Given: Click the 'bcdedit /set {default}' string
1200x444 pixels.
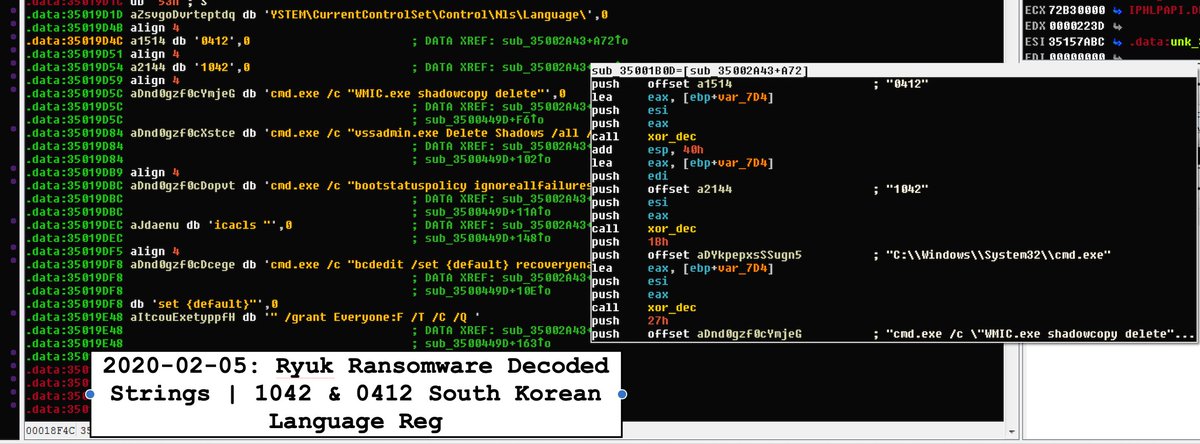Looking at the screenshot, I should pos(433,265).
